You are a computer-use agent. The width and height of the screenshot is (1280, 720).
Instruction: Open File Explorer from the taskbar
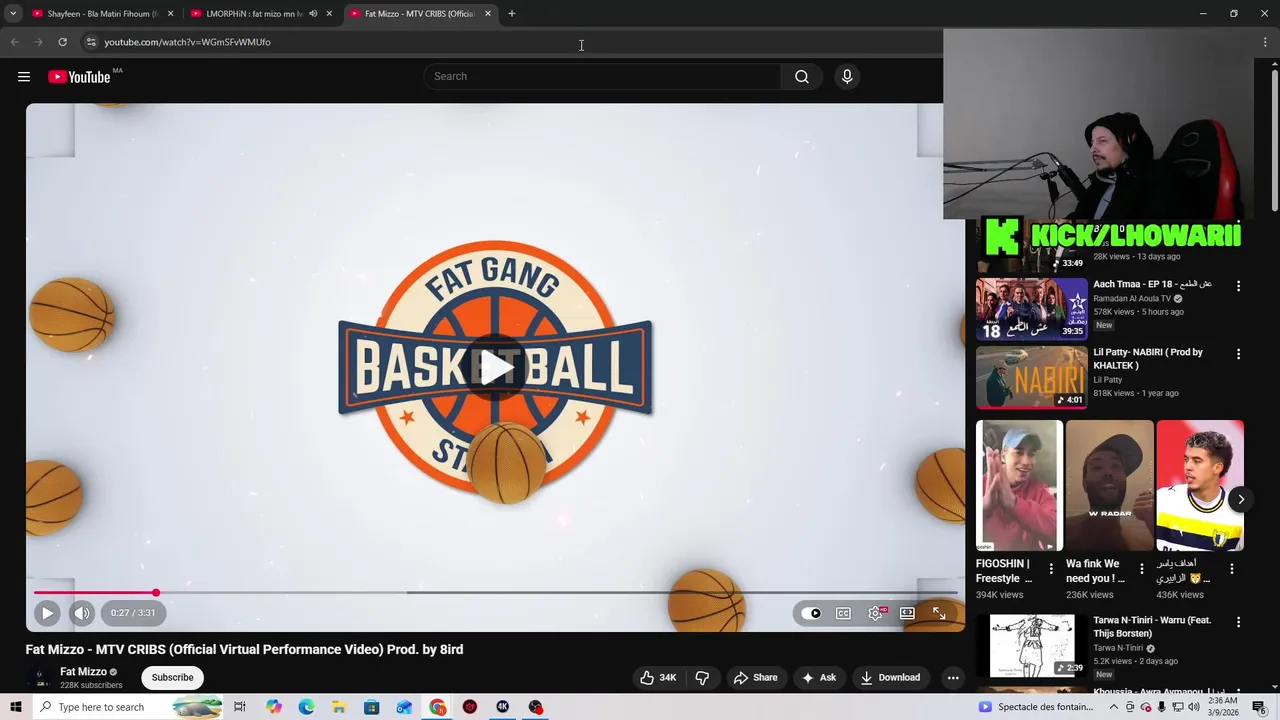click(339, 707)
